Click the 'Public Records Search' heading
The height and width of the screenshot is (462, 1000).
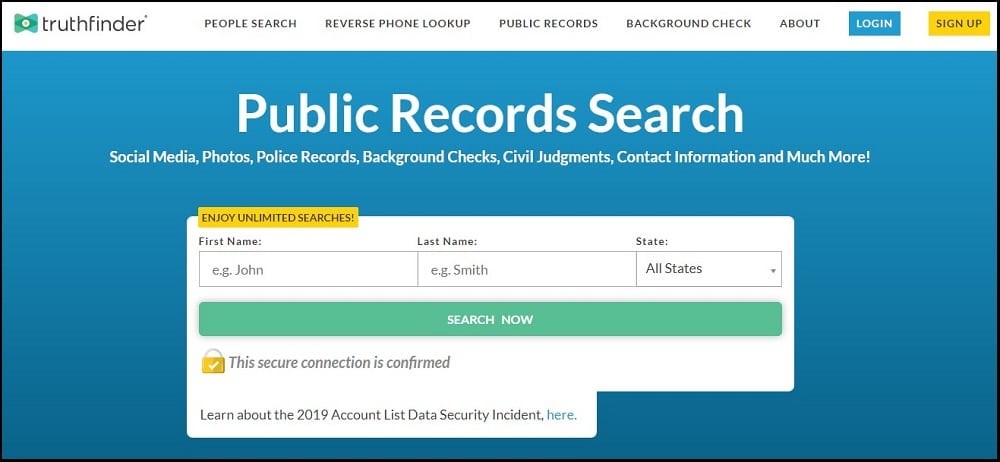pyautogui.click(x=490, y=113)
